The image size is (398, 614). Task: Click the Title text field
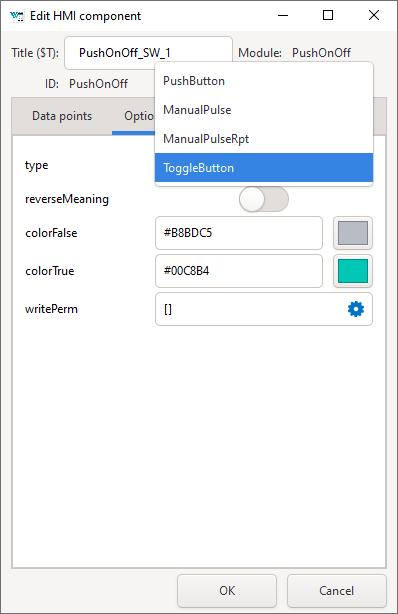(148, 53)
